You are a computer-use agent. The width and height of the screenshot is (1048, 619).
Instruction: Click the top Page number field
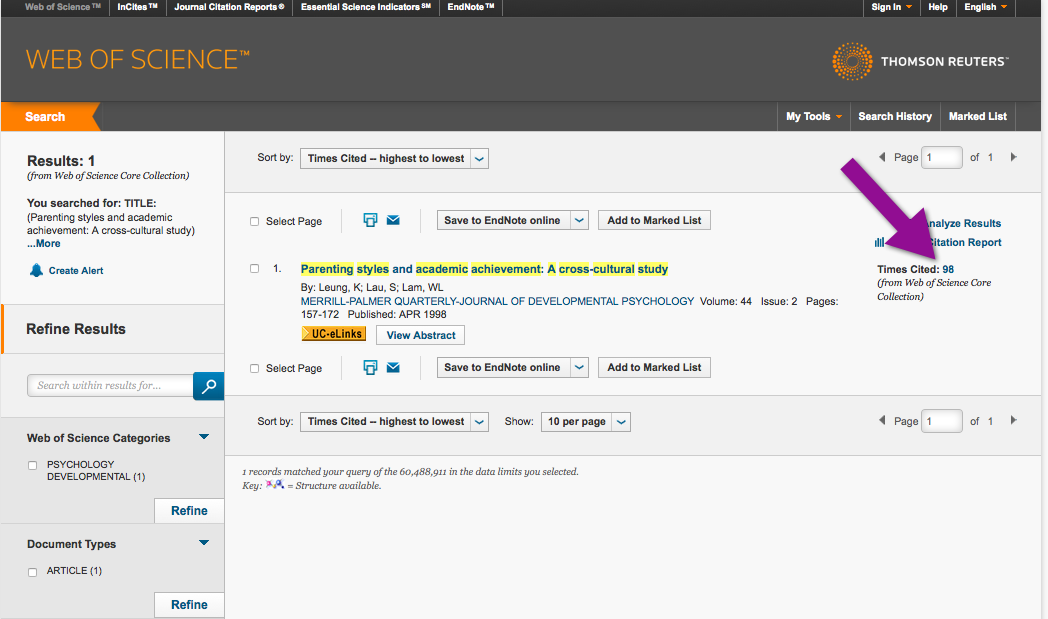941,158
